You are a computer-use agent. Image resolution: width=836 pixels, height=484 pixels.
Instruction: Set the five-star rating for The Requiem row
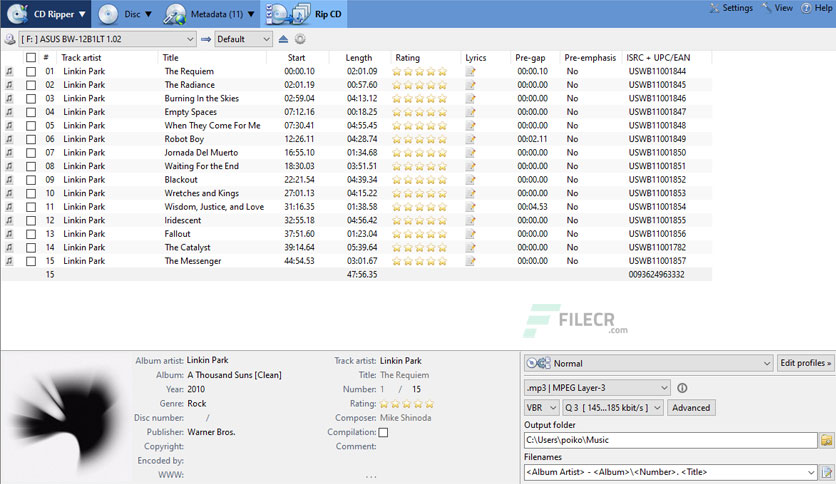coord(420,71)
